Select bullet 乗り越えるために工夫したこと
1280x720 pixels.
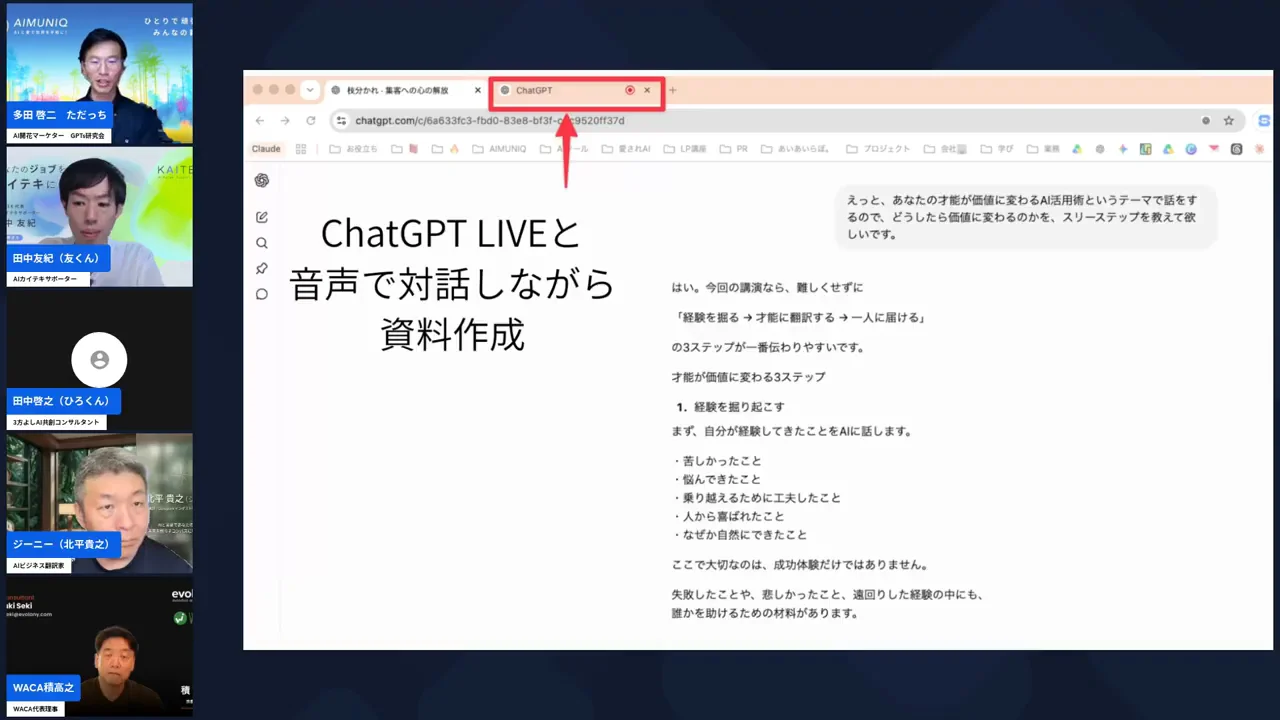coord(757,498)
